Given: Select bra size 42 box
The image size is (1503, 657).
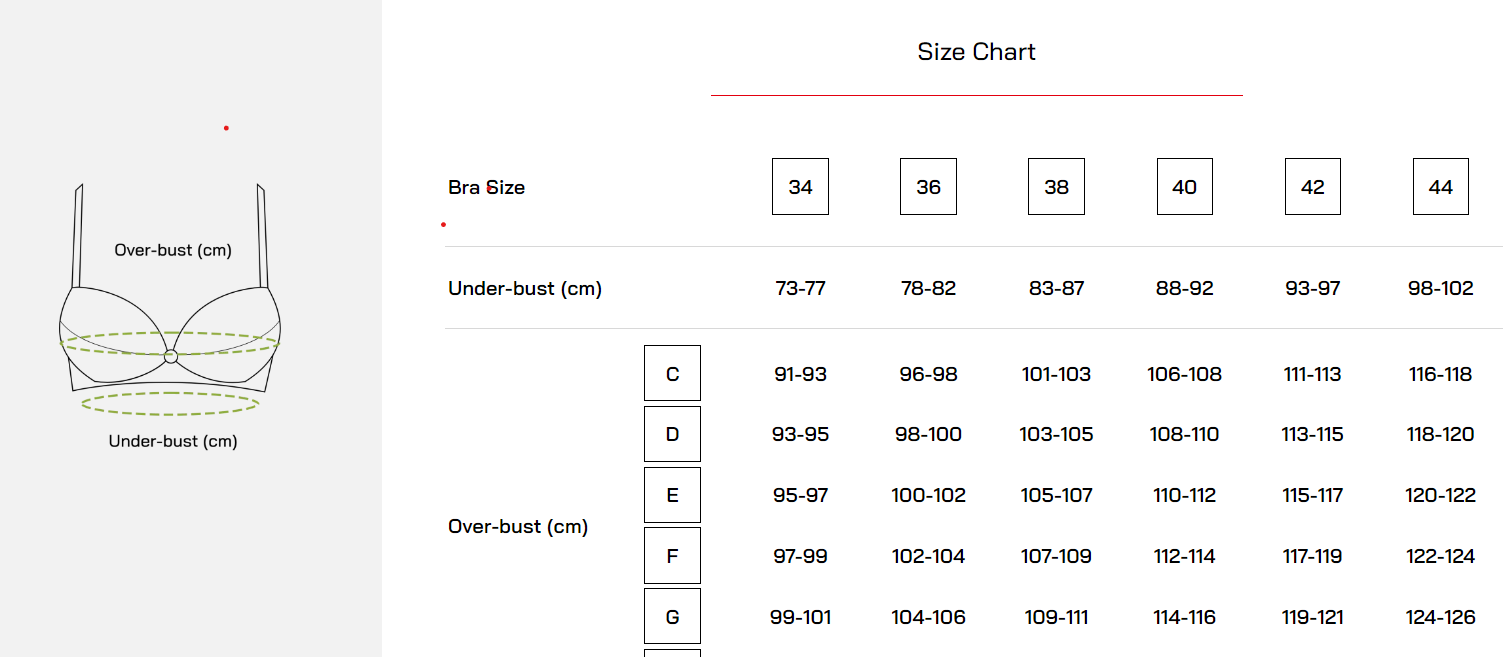Looking at the screenshot, I should point(1312,187).
